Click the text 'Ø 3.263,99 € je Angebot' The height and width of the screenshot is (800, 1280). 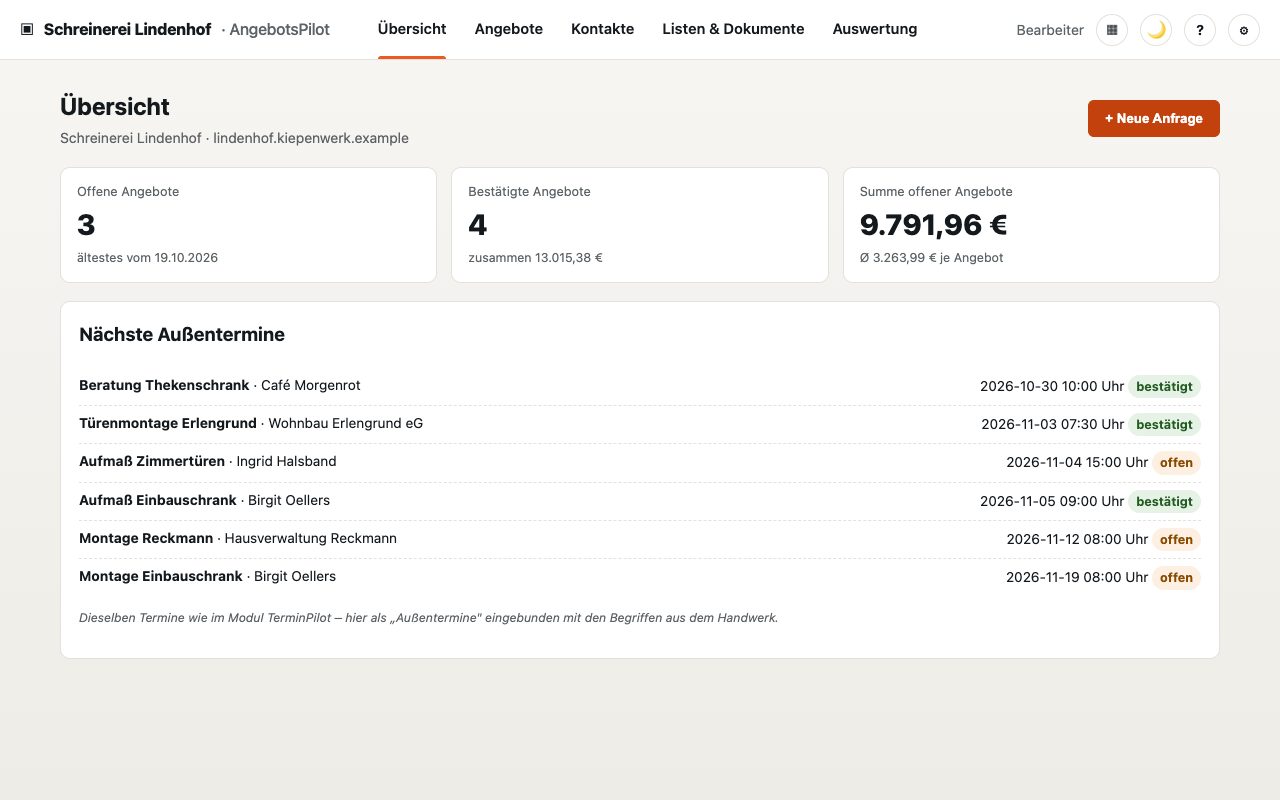931,258
